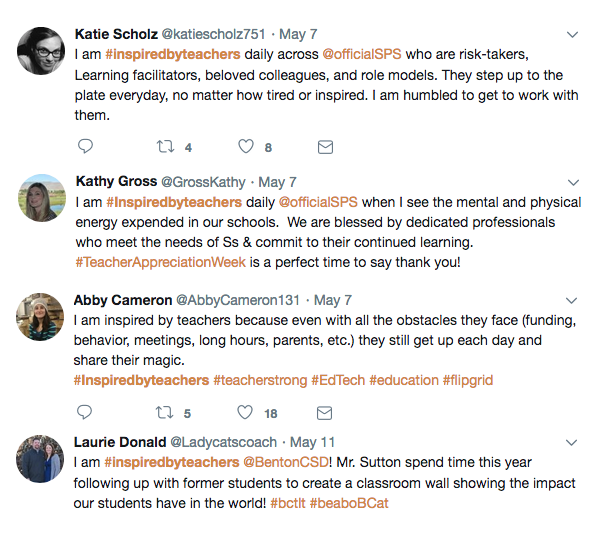Like Katie Scholz's tweet
The height and width of the screenshot is (540, 609).
246,146
